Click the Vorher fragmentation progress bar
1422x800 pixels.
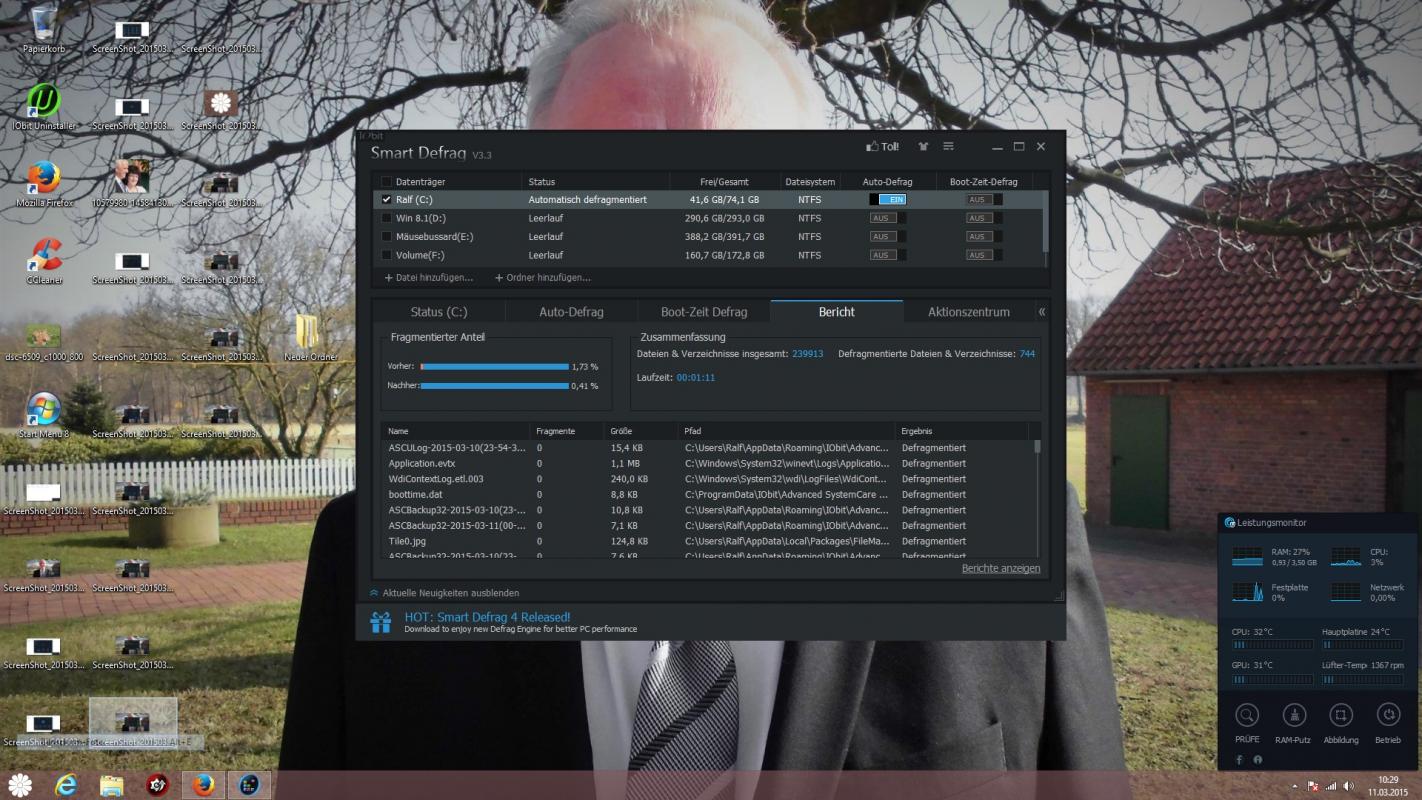click(494, 367)
